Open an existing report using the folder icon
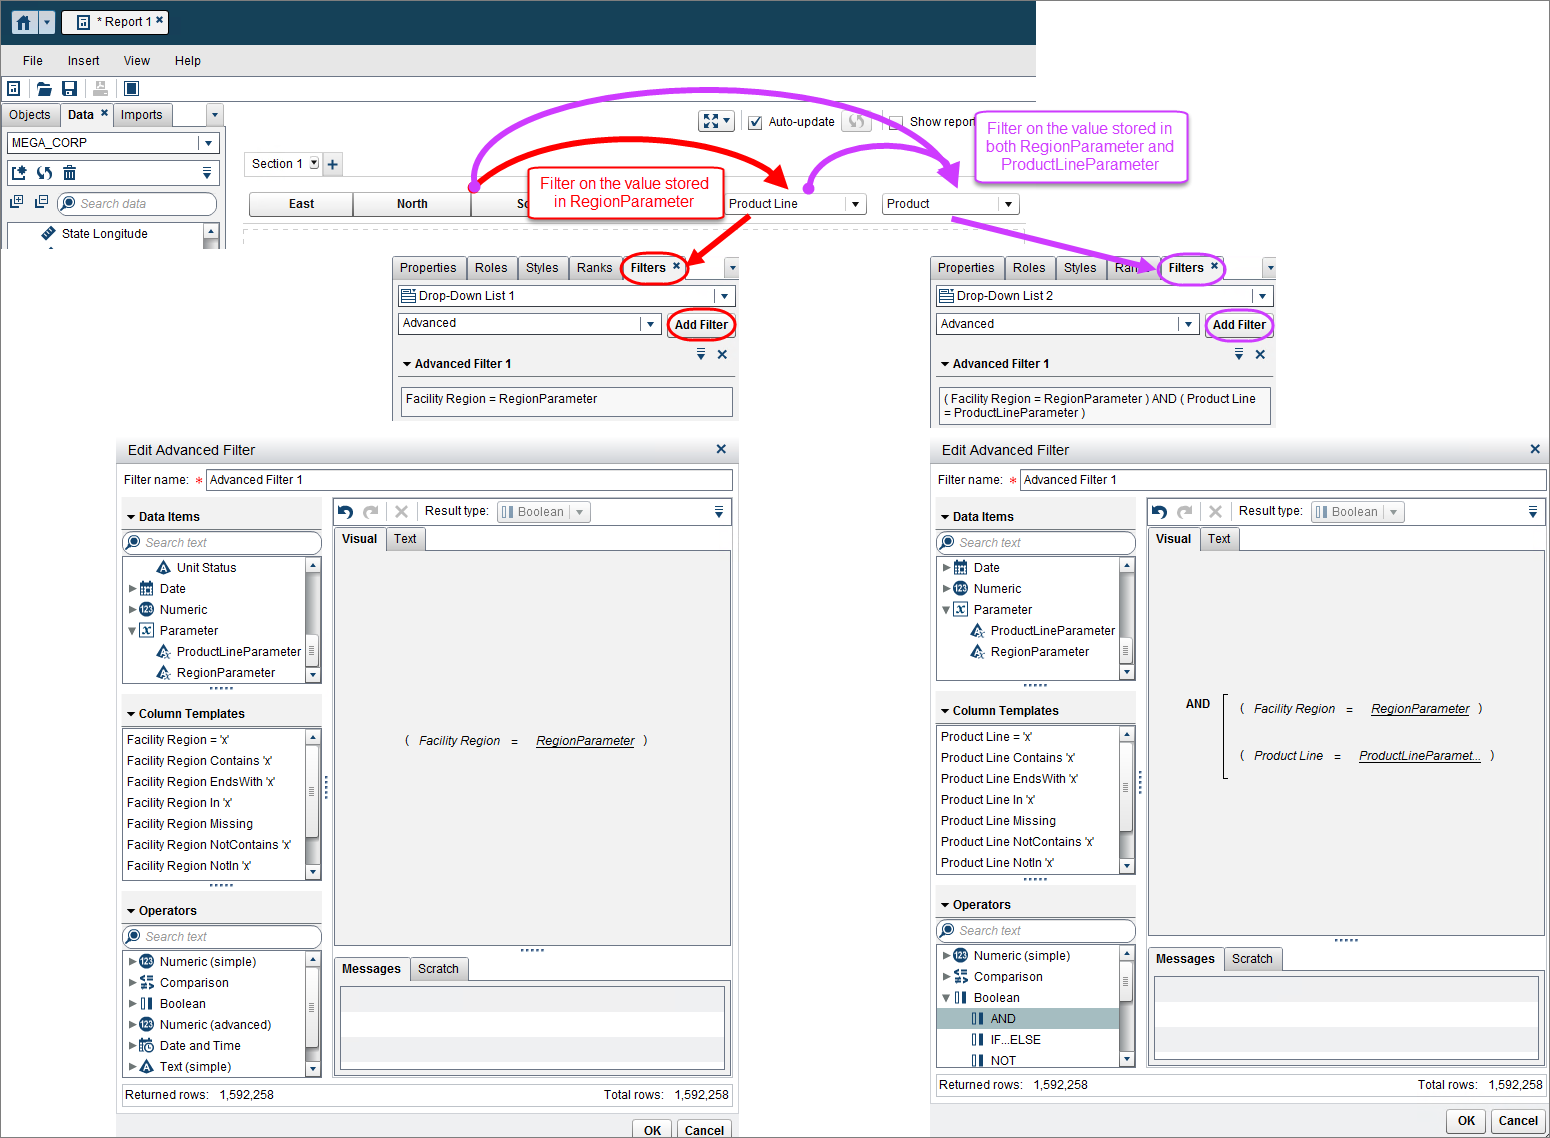Viewport: 1550px width, 1138px height. (44, 88)
